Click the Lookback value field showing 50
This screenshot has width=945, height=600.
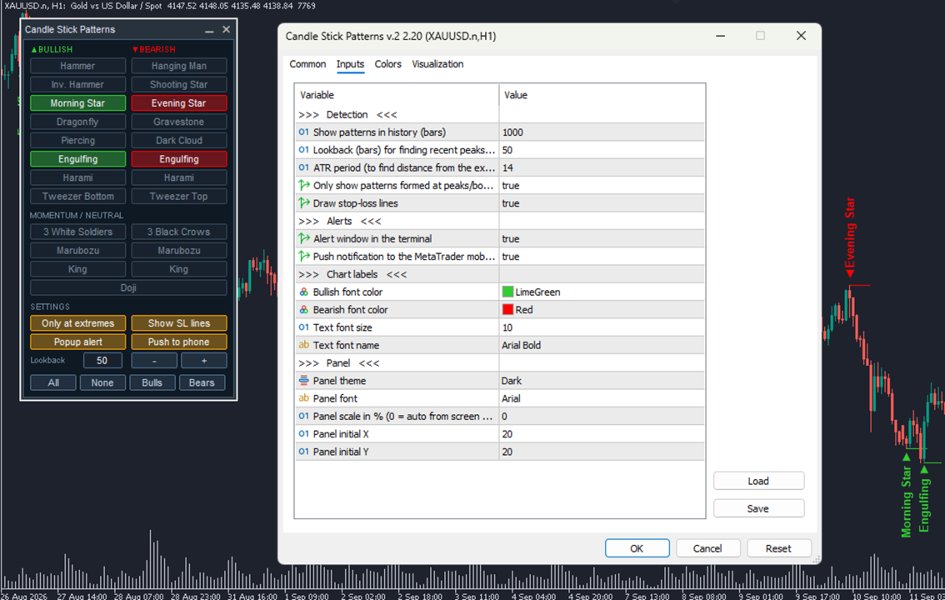[x=102, y=361]
